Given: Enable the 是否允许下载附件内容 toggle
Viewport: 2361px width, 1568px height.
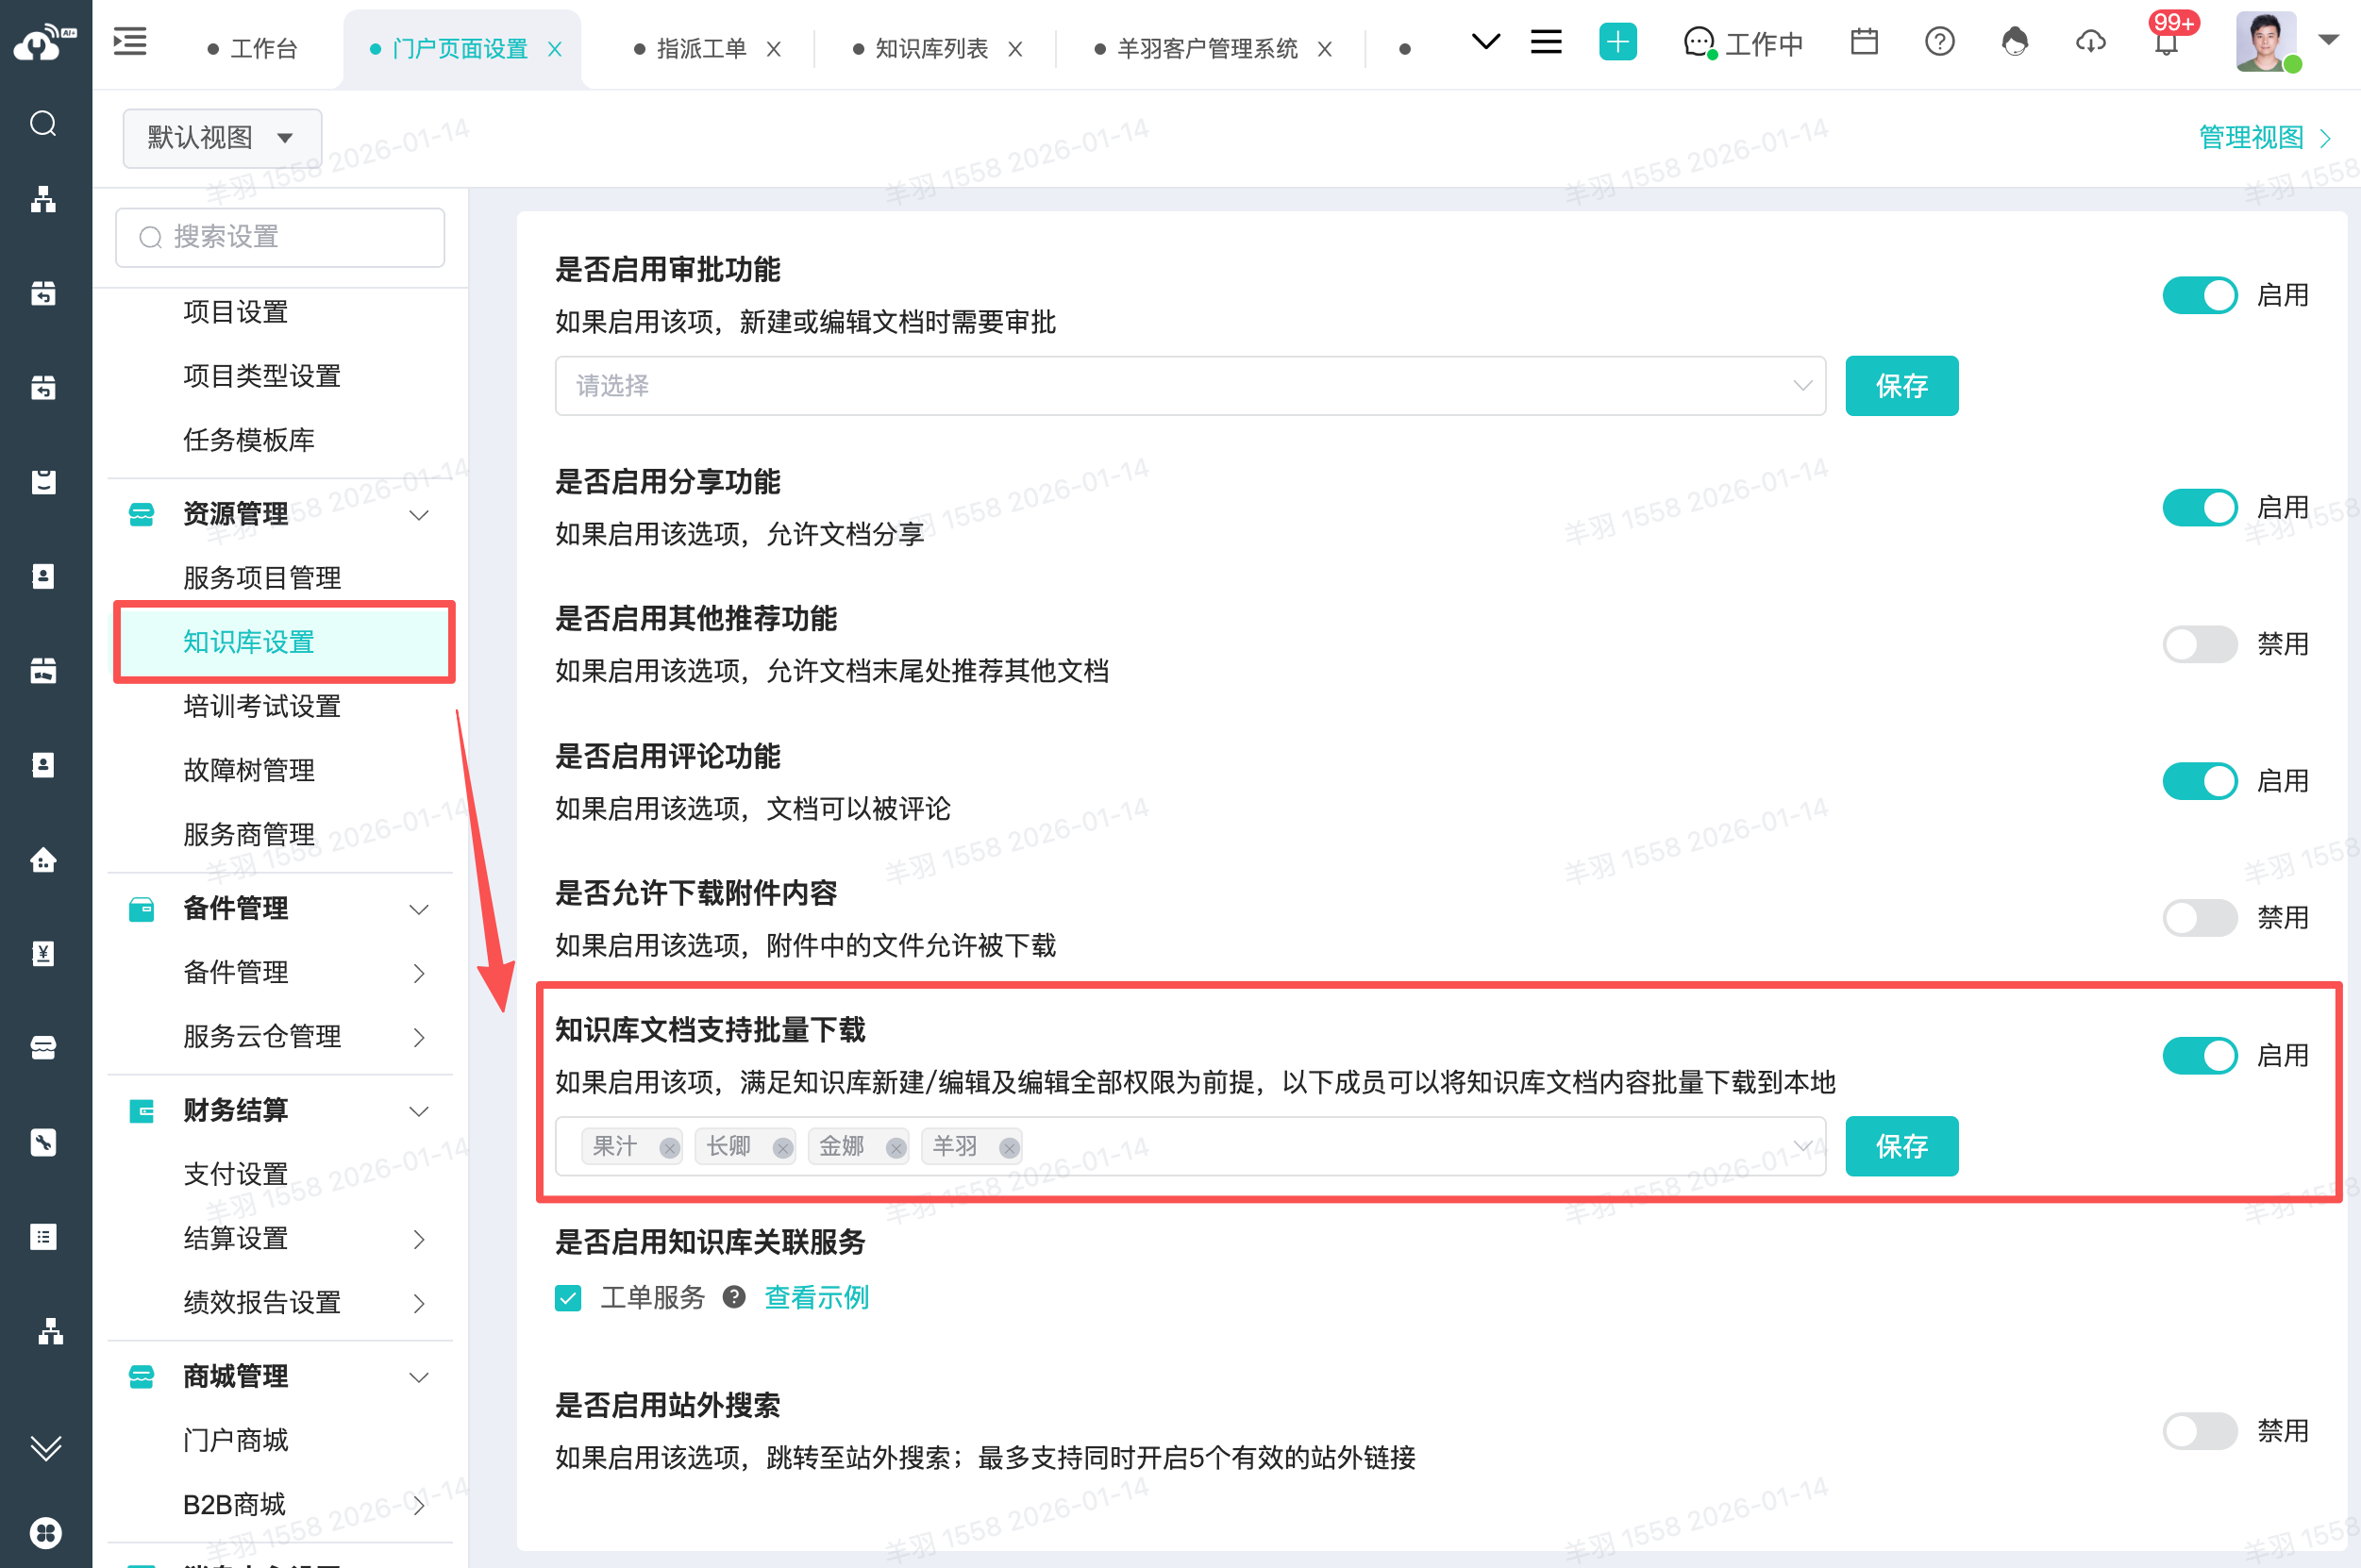Looking at the screenshot, I should click(2199, 917).
